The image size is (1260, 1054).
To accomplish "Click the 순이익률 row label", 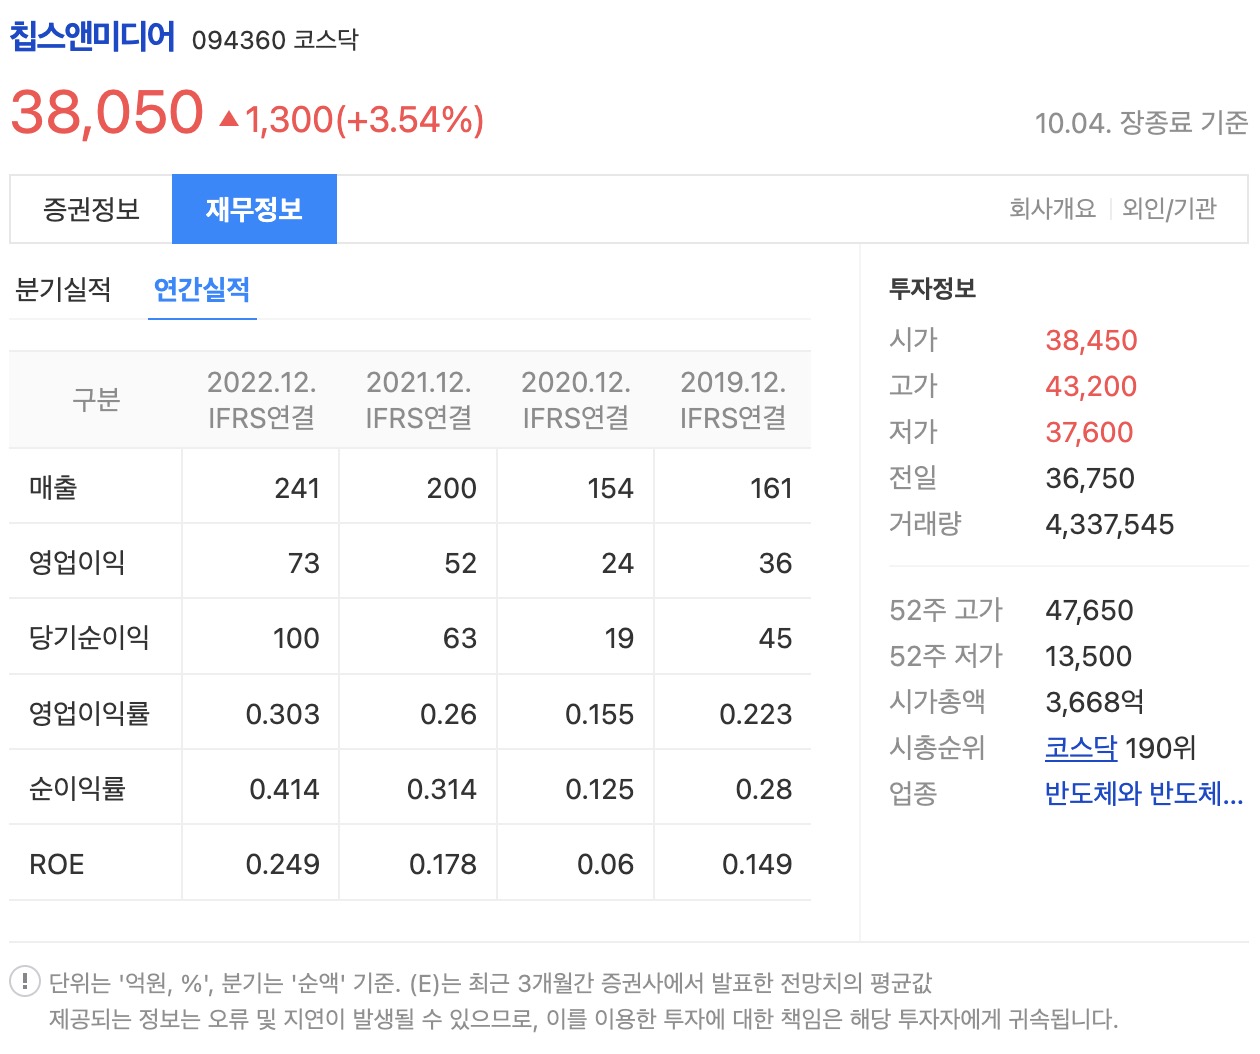I will tap(77, 789).
